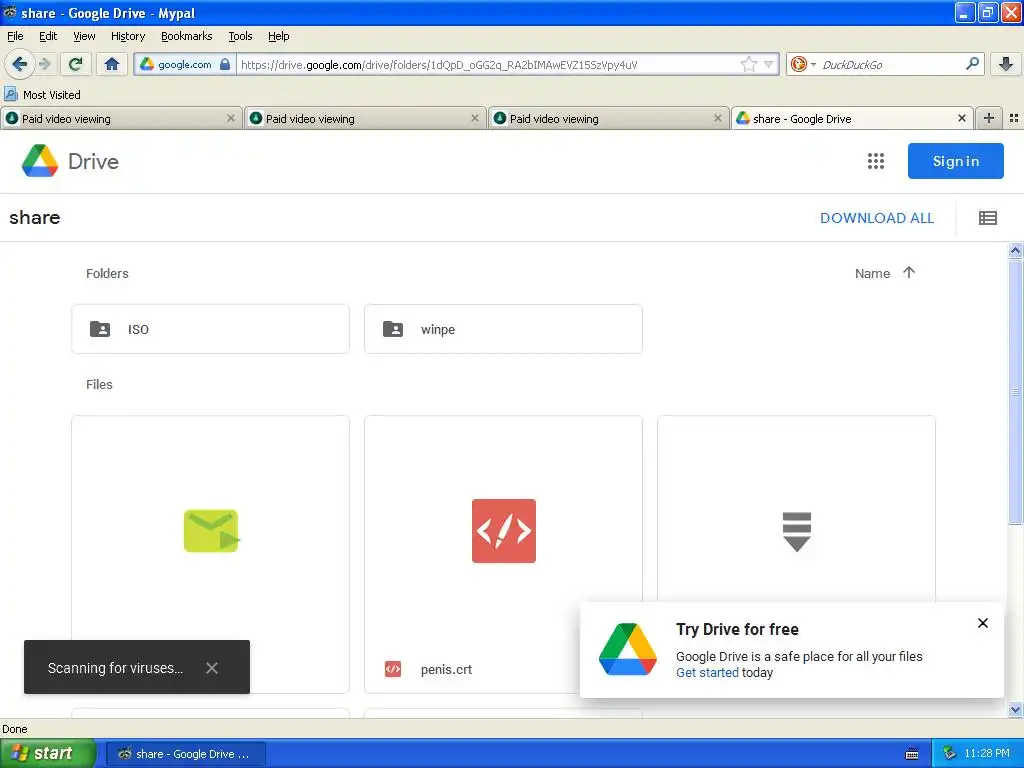Screen dimensions: 1024x768
Task: Open the DuckDuckGo search engine dropdown
Action: 802,64
